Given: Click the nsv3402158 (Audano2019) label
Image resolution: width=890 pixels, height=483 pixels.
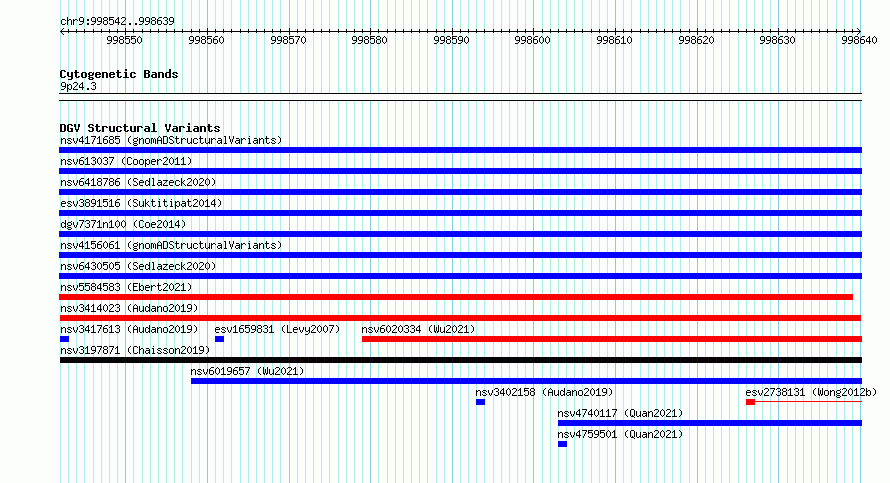Looking at the screenshot, I should point(544,392).
